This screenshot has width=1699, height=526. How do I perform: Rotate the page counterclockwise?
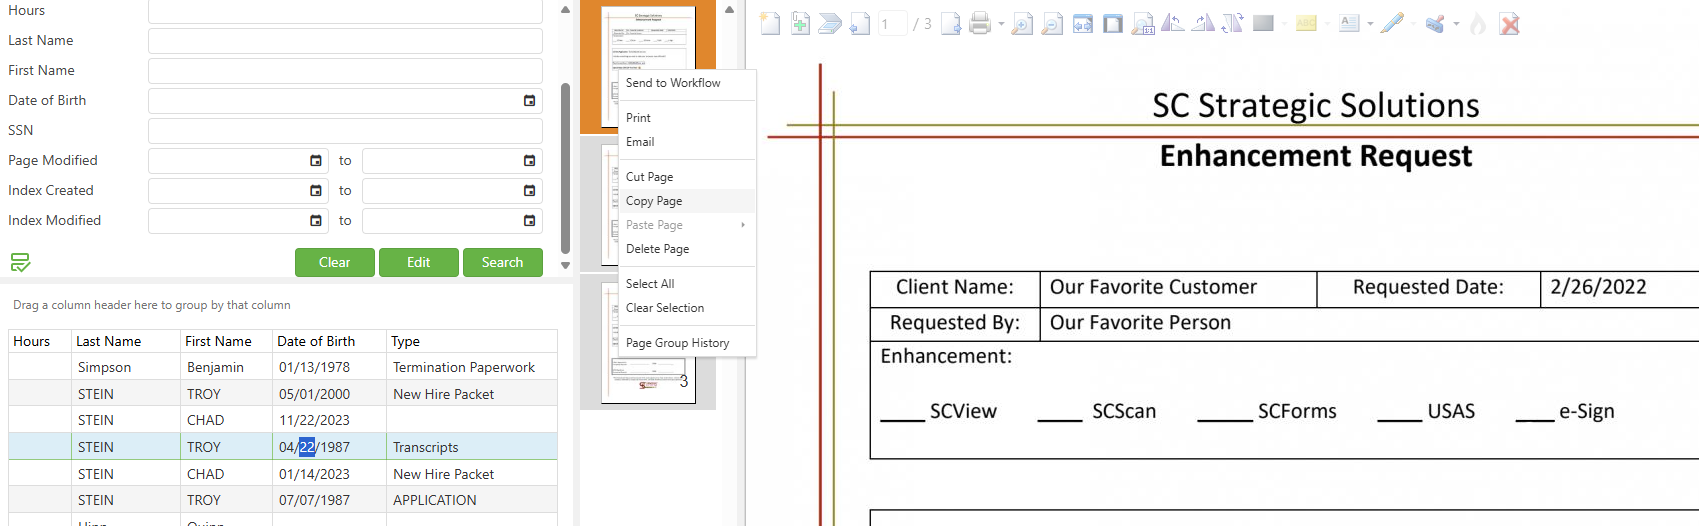1173,24
